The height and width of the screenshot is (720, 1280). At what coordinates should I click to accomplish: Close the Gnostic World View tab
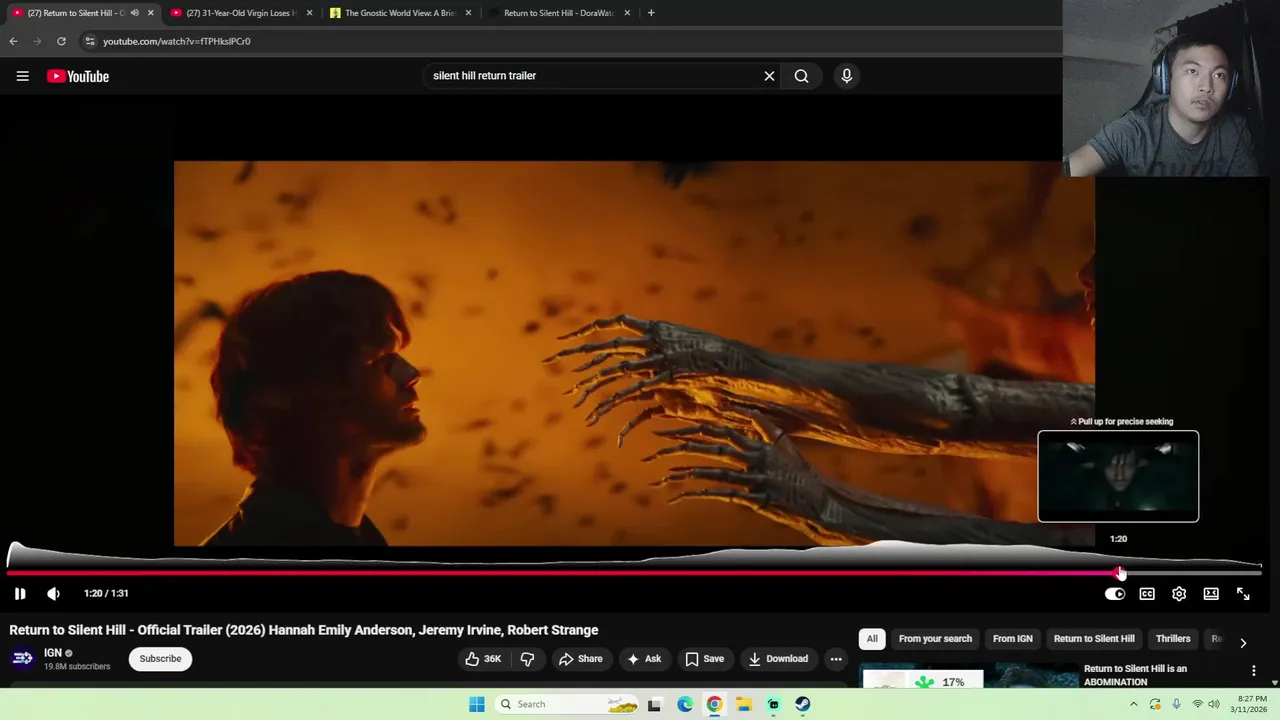468,13
